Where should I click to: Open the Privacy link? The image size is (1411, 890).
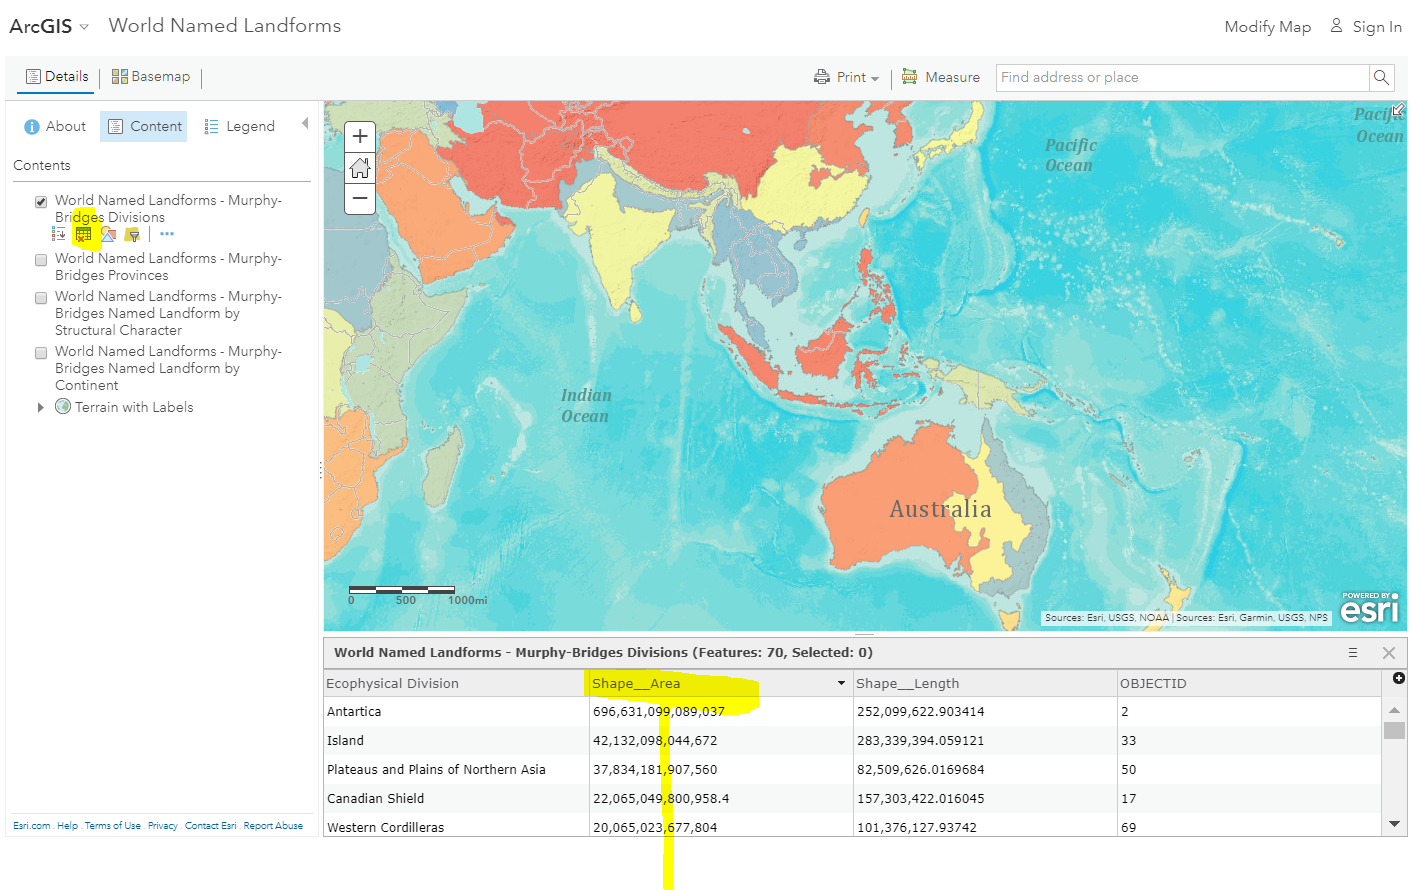coord(163,826)
